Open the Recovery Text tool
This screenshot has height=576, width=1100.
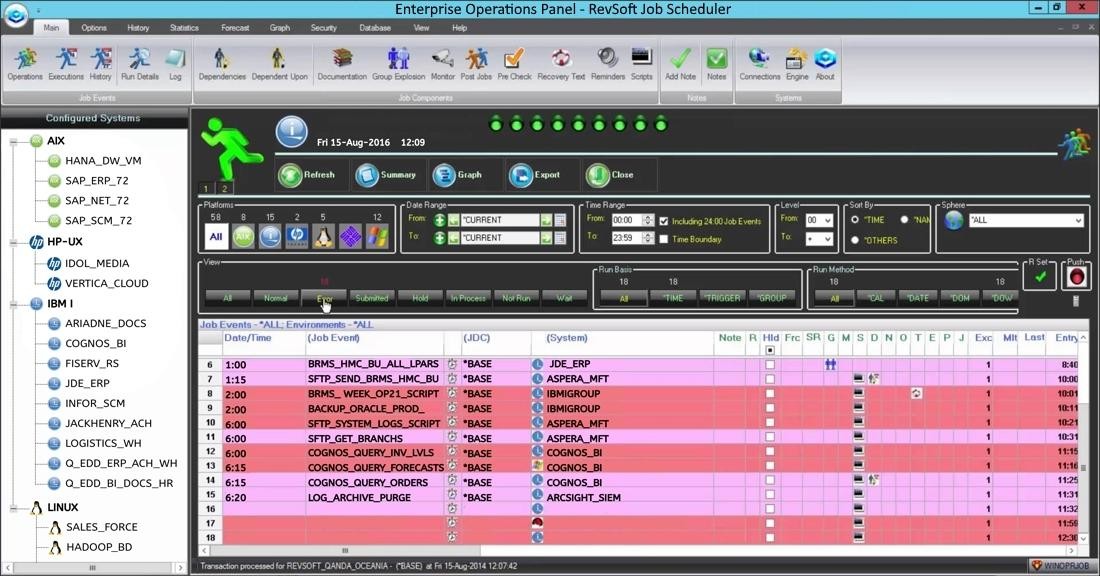(x=560, y=62)
